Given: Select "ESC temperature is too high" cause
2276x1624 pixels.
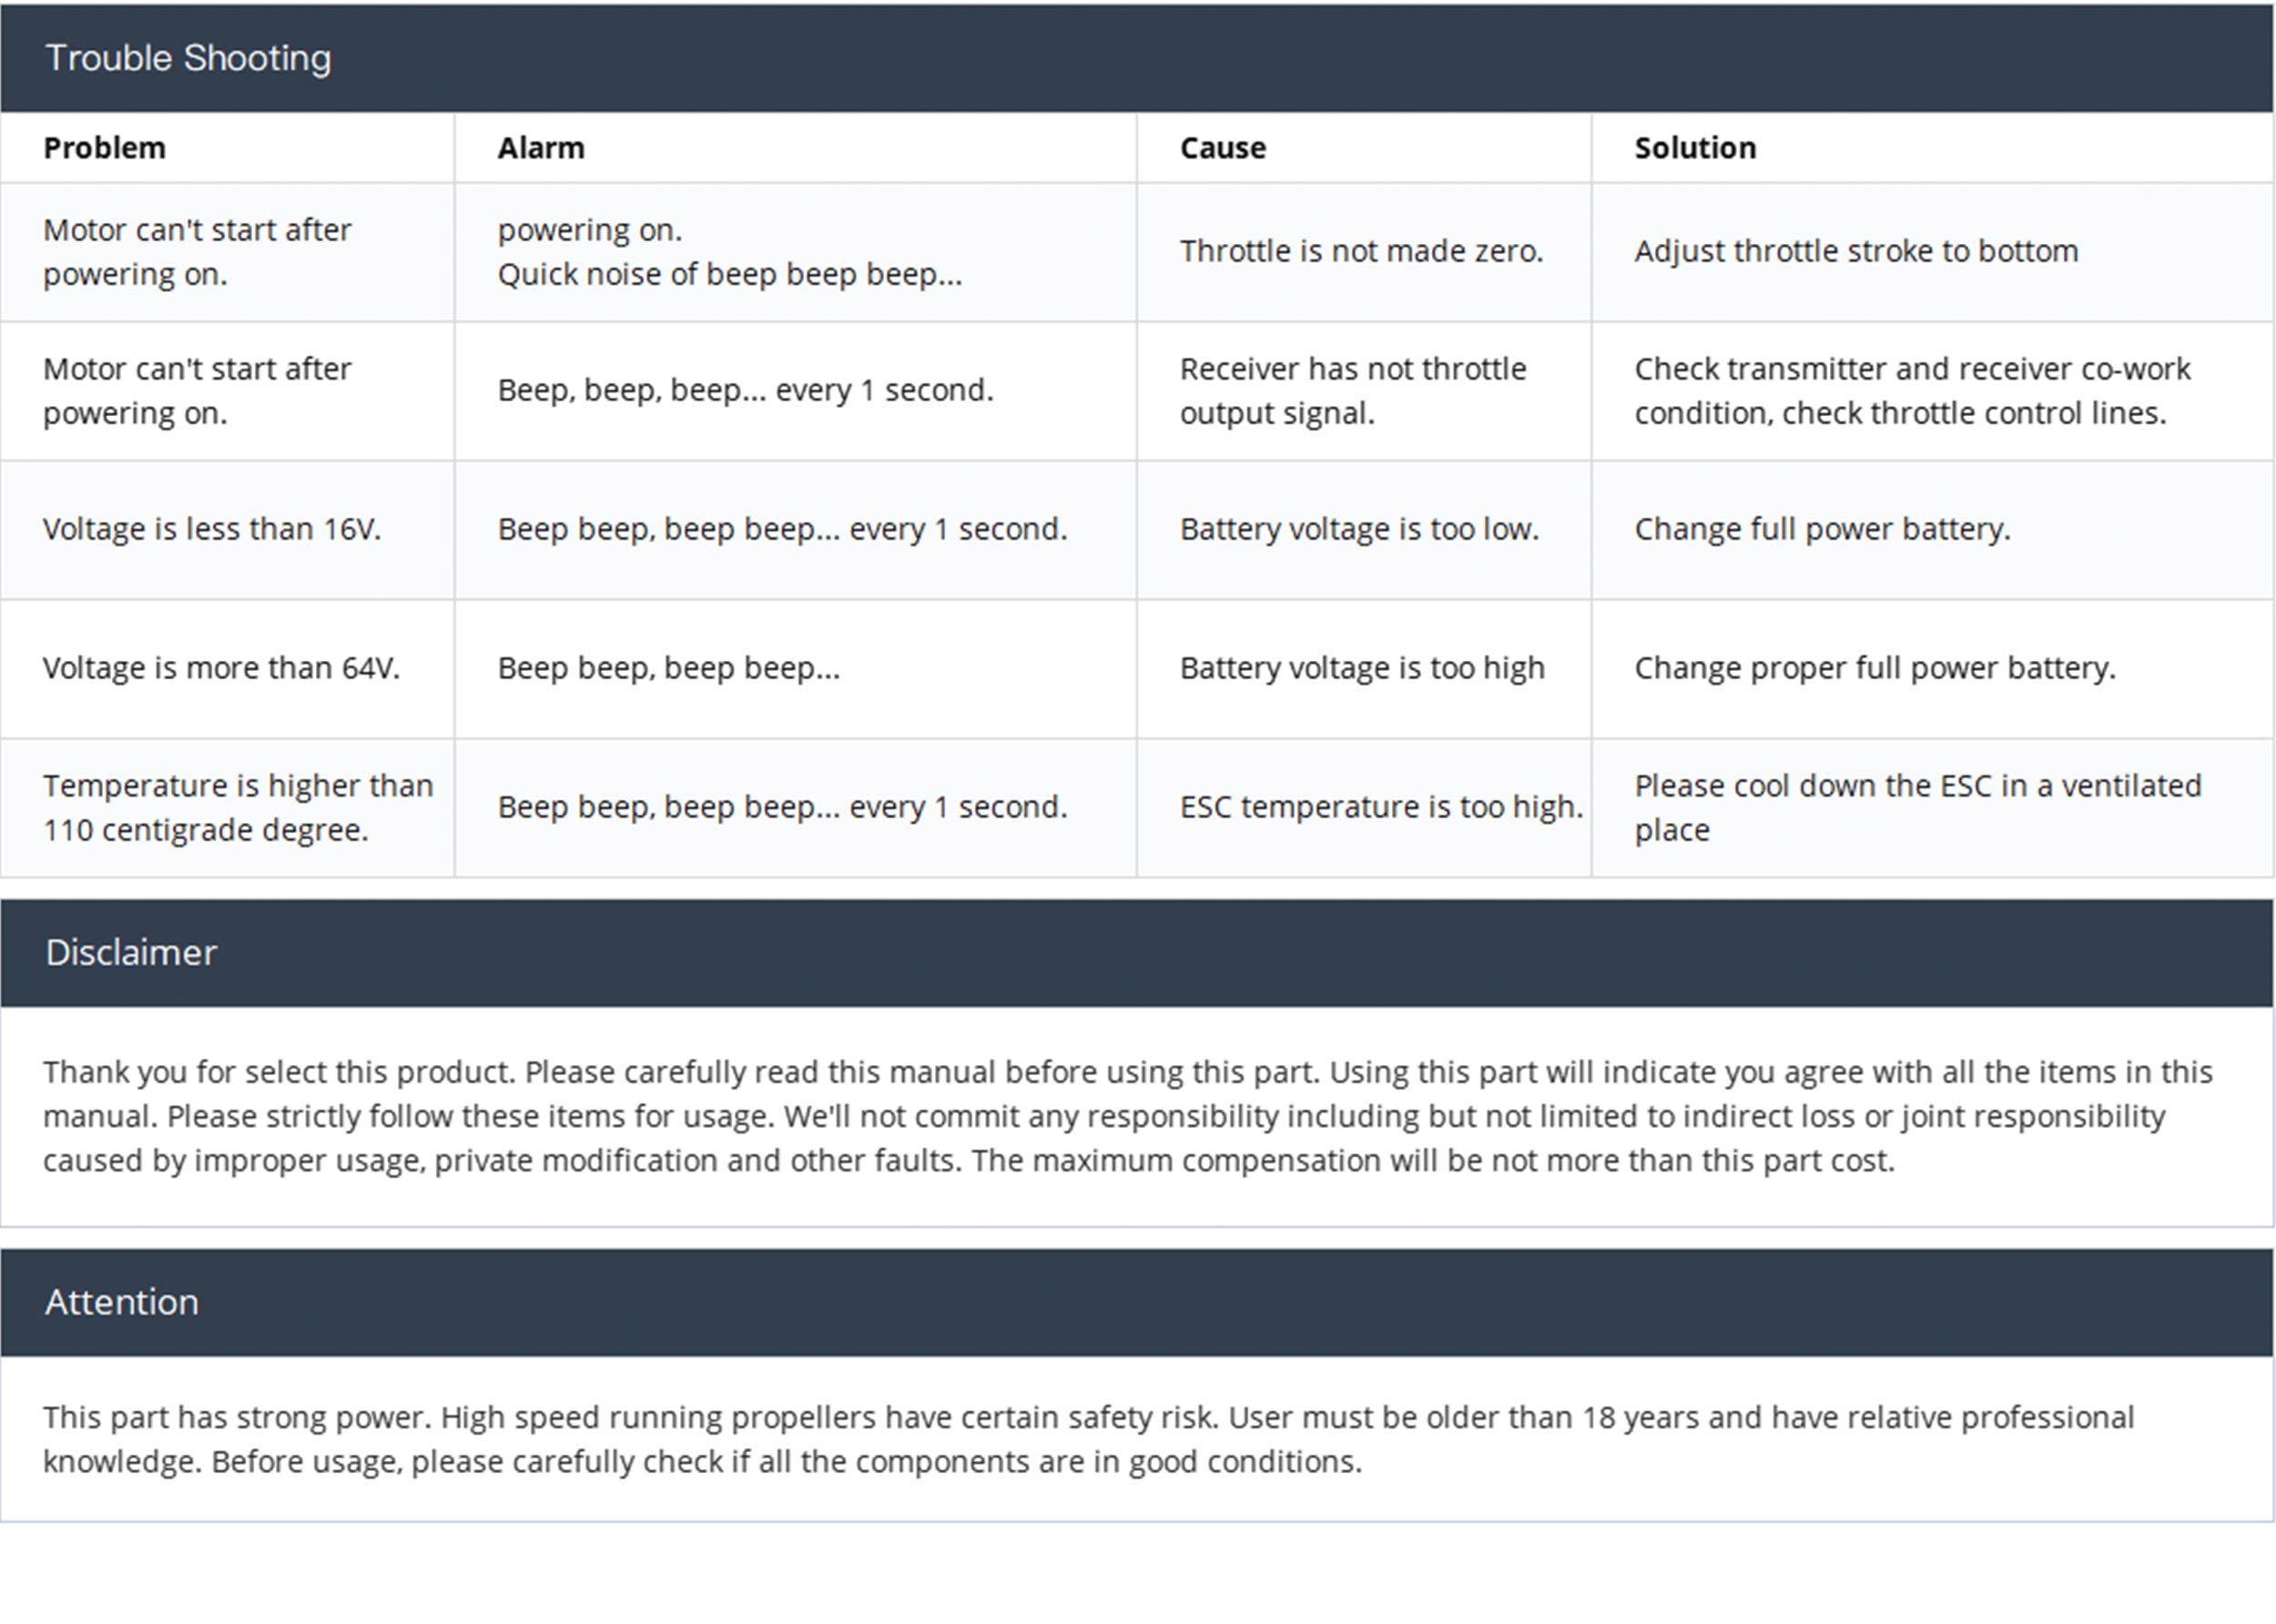Looking at the screenshot, I should click(x=1381, y=807).
